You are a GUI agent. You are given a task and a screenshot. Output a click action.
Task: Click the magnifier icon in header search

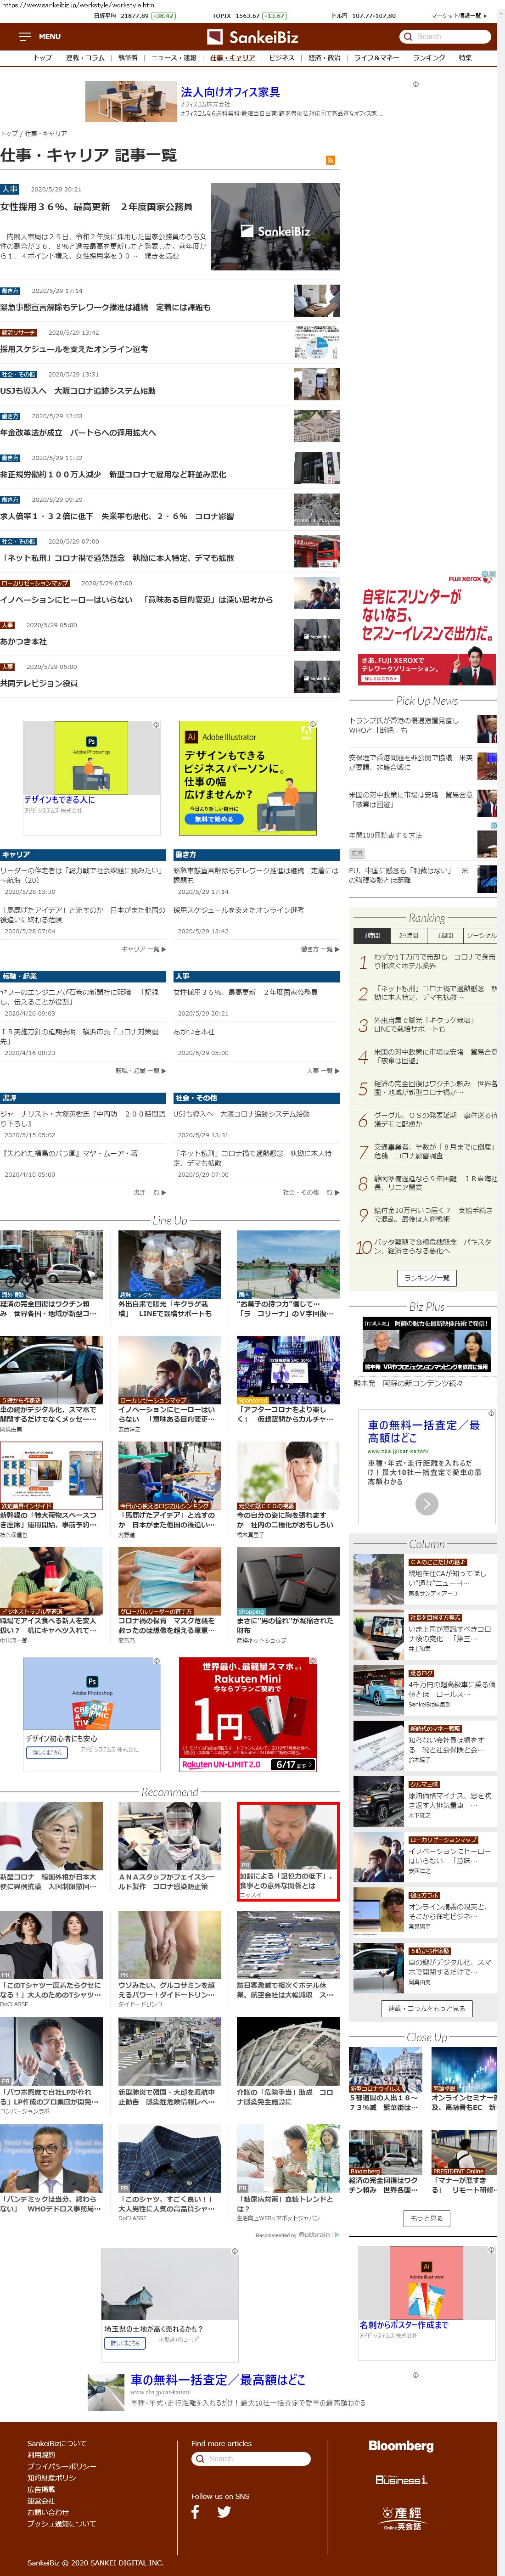(x=408, y=37)
